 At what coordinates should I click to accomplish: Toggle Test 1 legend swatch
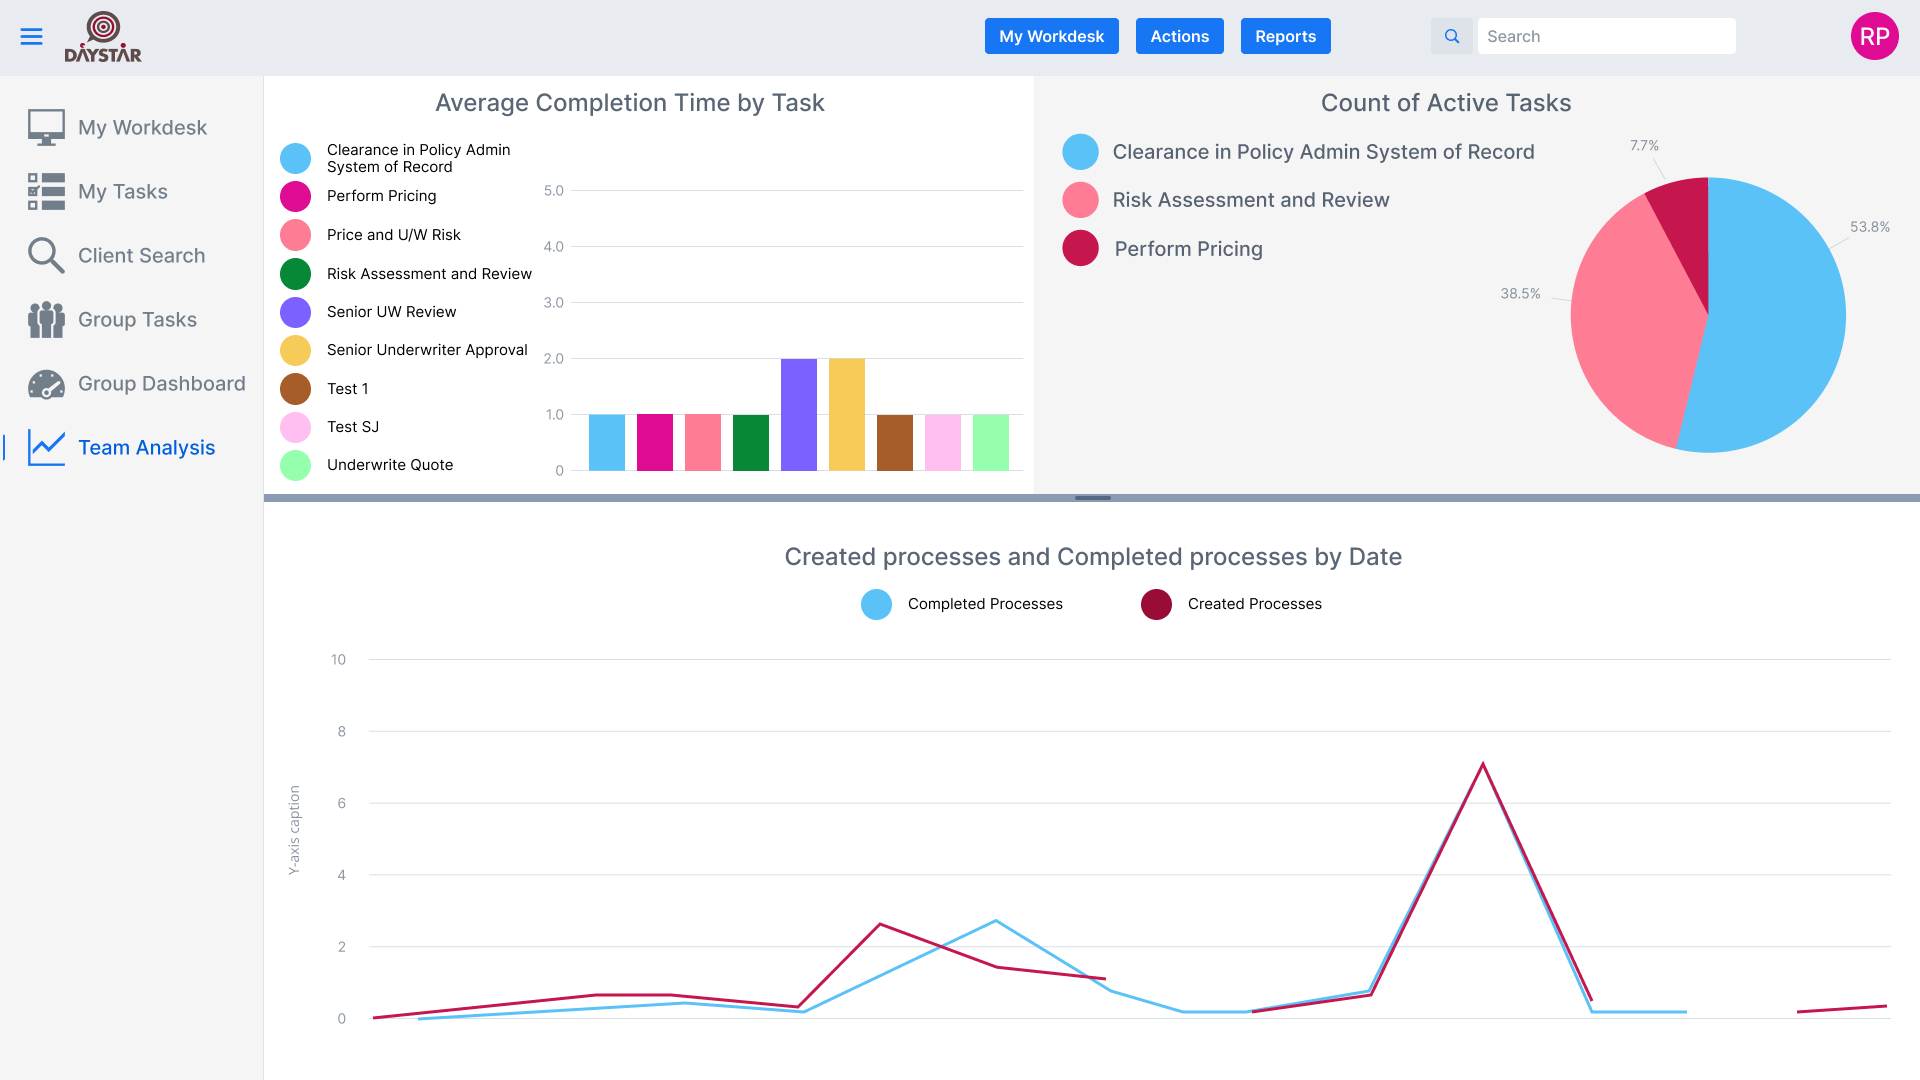(295, 389)
